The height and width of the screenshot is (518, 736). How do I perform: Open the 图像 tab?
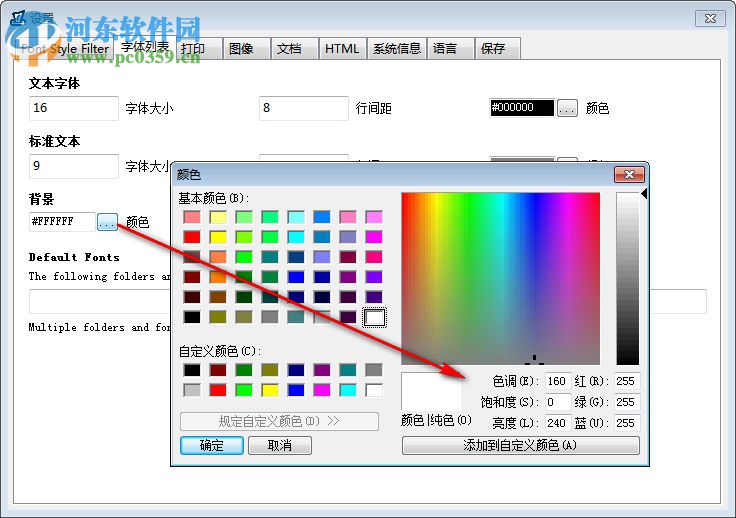pos(246,48)
